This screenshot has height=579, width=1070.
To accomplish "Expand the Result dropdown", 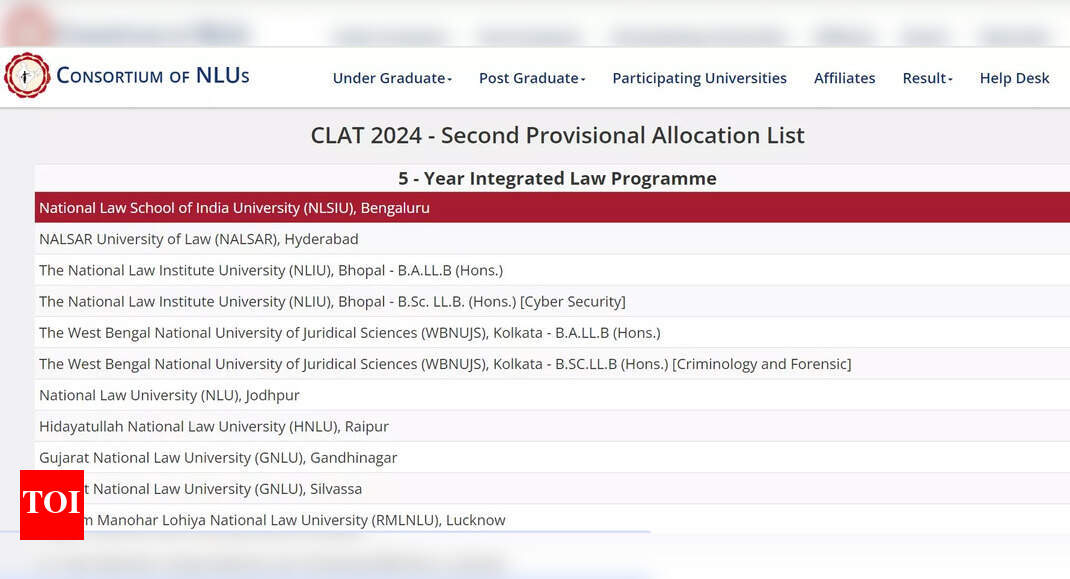I will click(x=926, y=78).
